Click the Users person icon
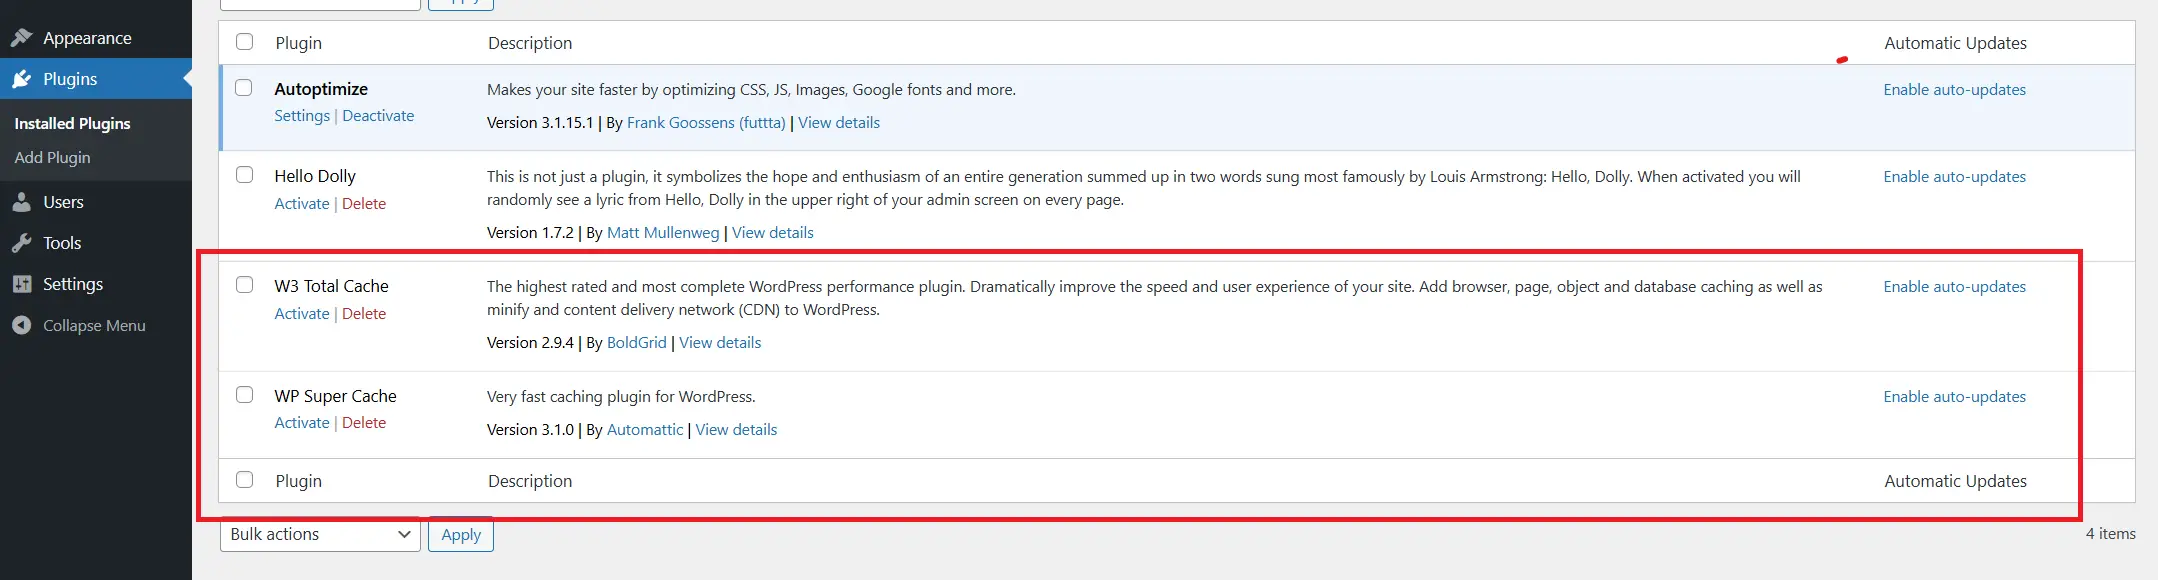The height and width of the screenshot is (580, 2158). tap(21, 202)
